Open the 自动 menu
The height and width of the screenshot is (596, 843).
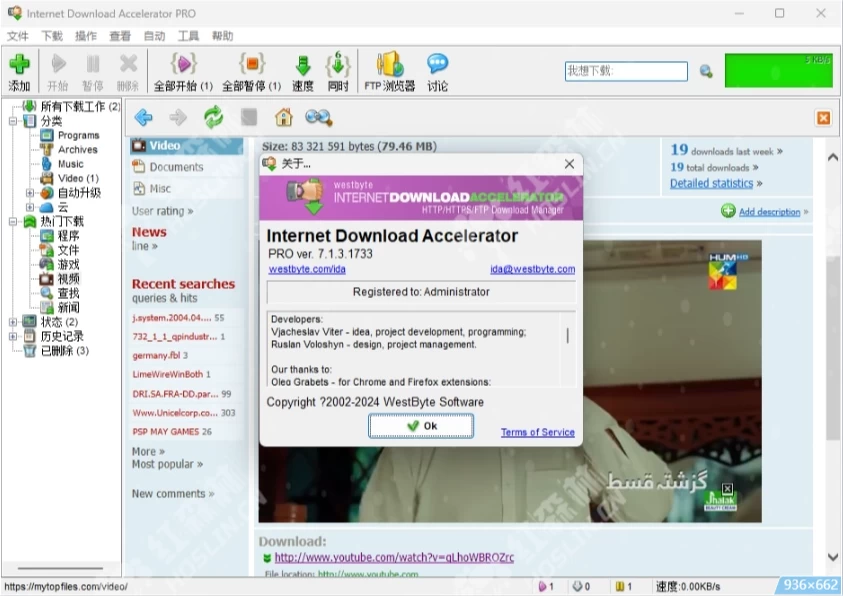[x=154, y=36]
